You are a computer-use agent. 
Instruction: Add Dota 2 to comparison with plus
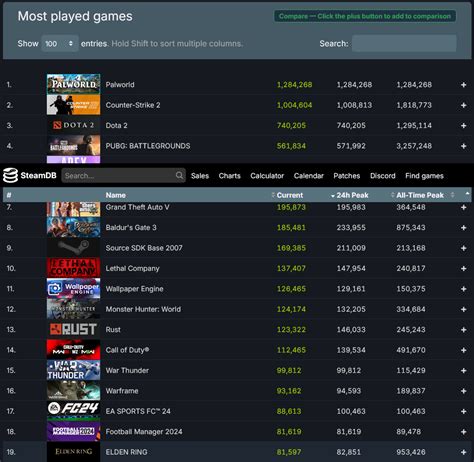coord(463,126)
